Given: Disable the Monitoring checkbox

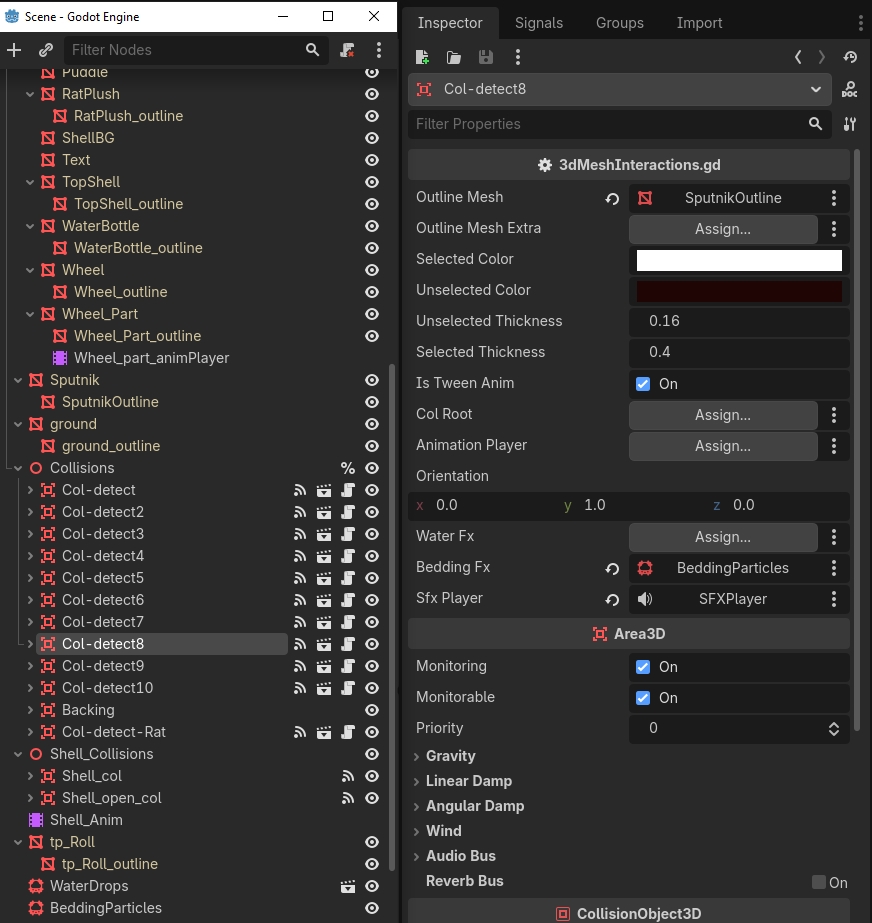Looking at the screenshot, I should pyautogui.click(x=643, y=667).
